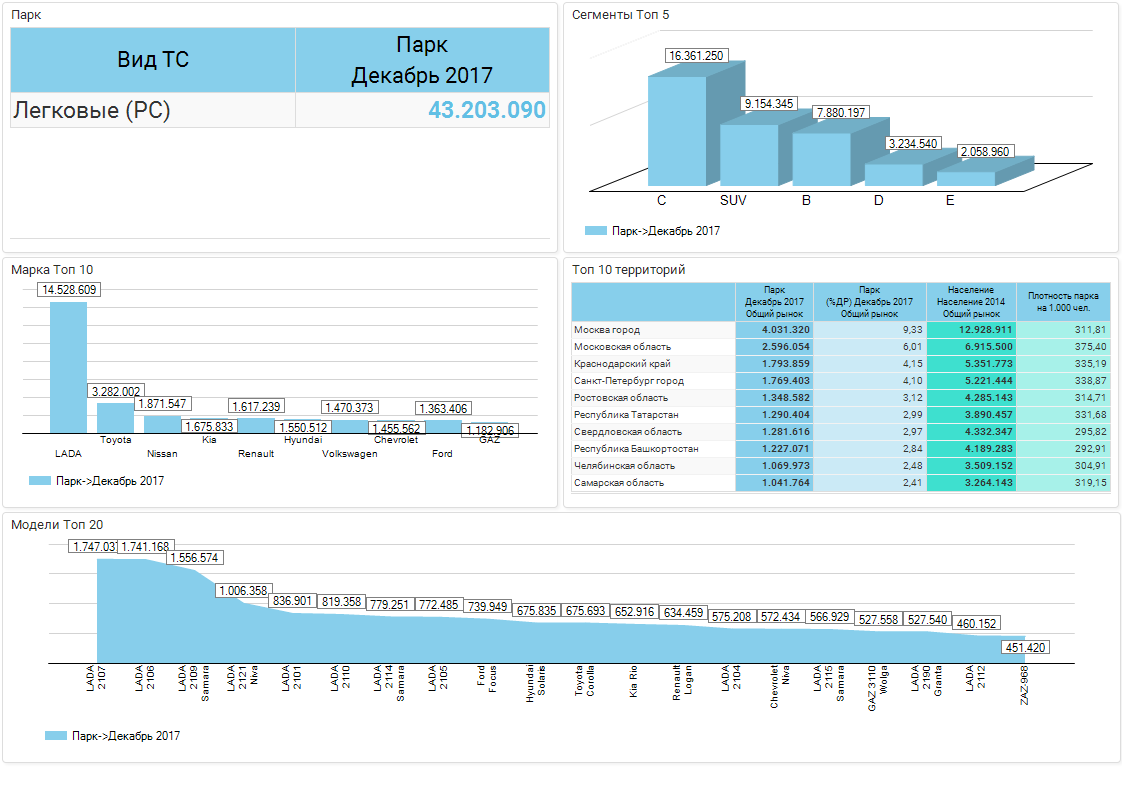Click legend swatch under Модели Топ 20 chart
The width and height of the screenshot is (1122, 793).
pos(56,736)
